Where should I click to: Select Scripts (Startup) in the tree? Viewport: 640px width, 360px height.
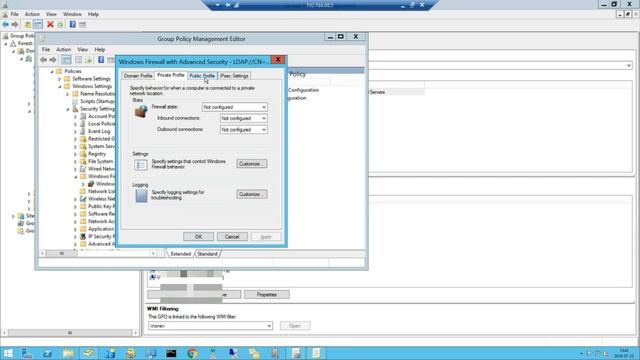pyautogui.click(x=97, y=101)
